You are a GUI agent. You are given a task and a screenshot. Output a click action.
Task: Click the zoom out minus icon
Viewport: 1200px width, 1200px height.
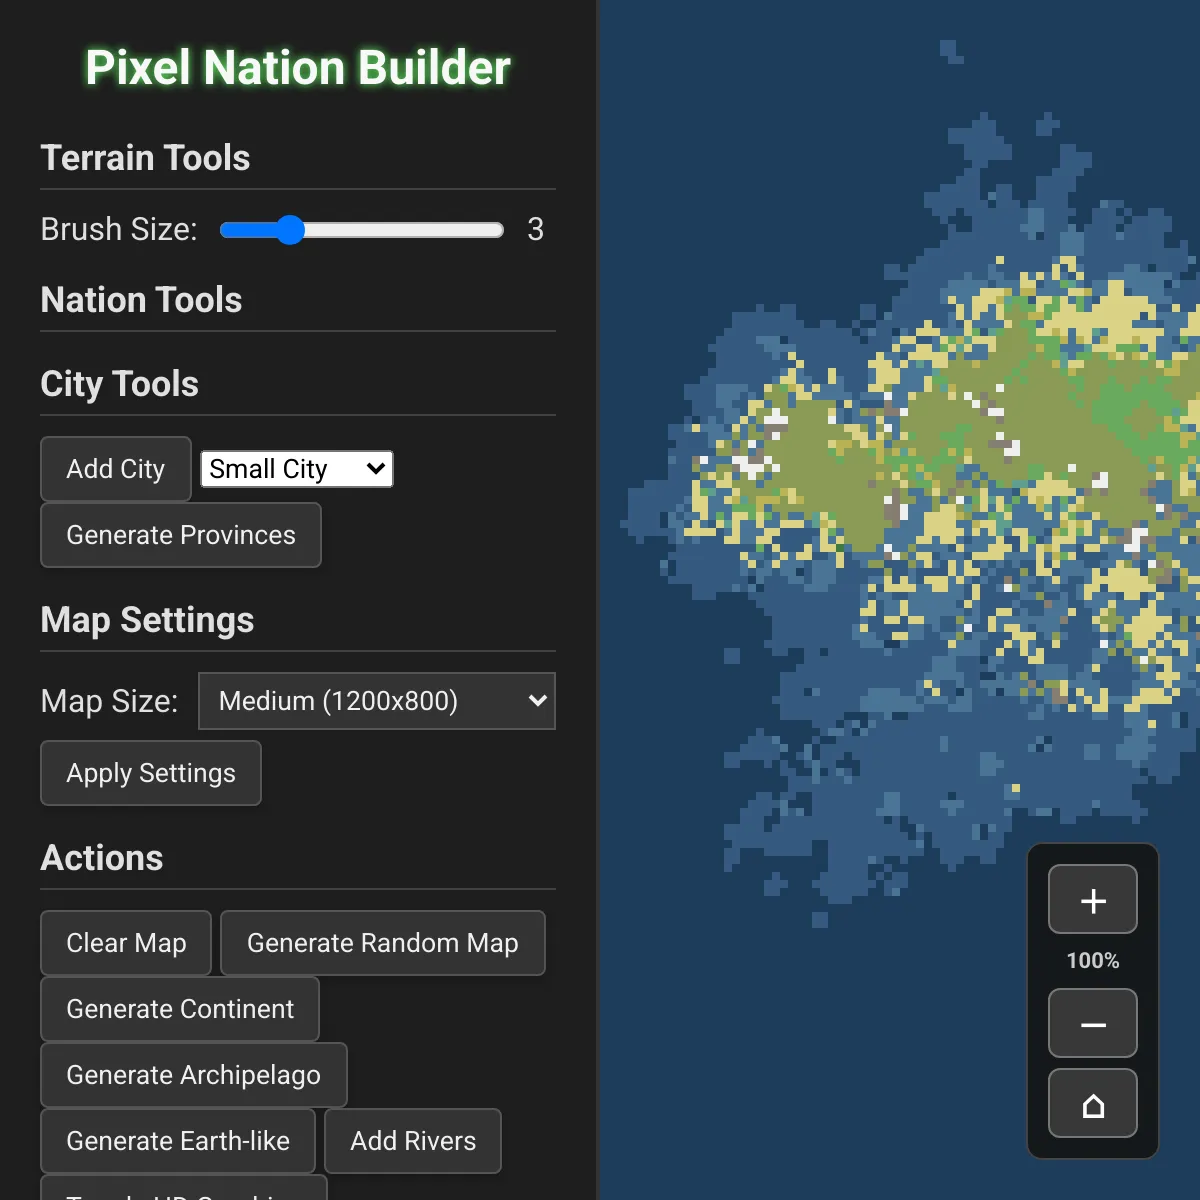point(1093,1024)
